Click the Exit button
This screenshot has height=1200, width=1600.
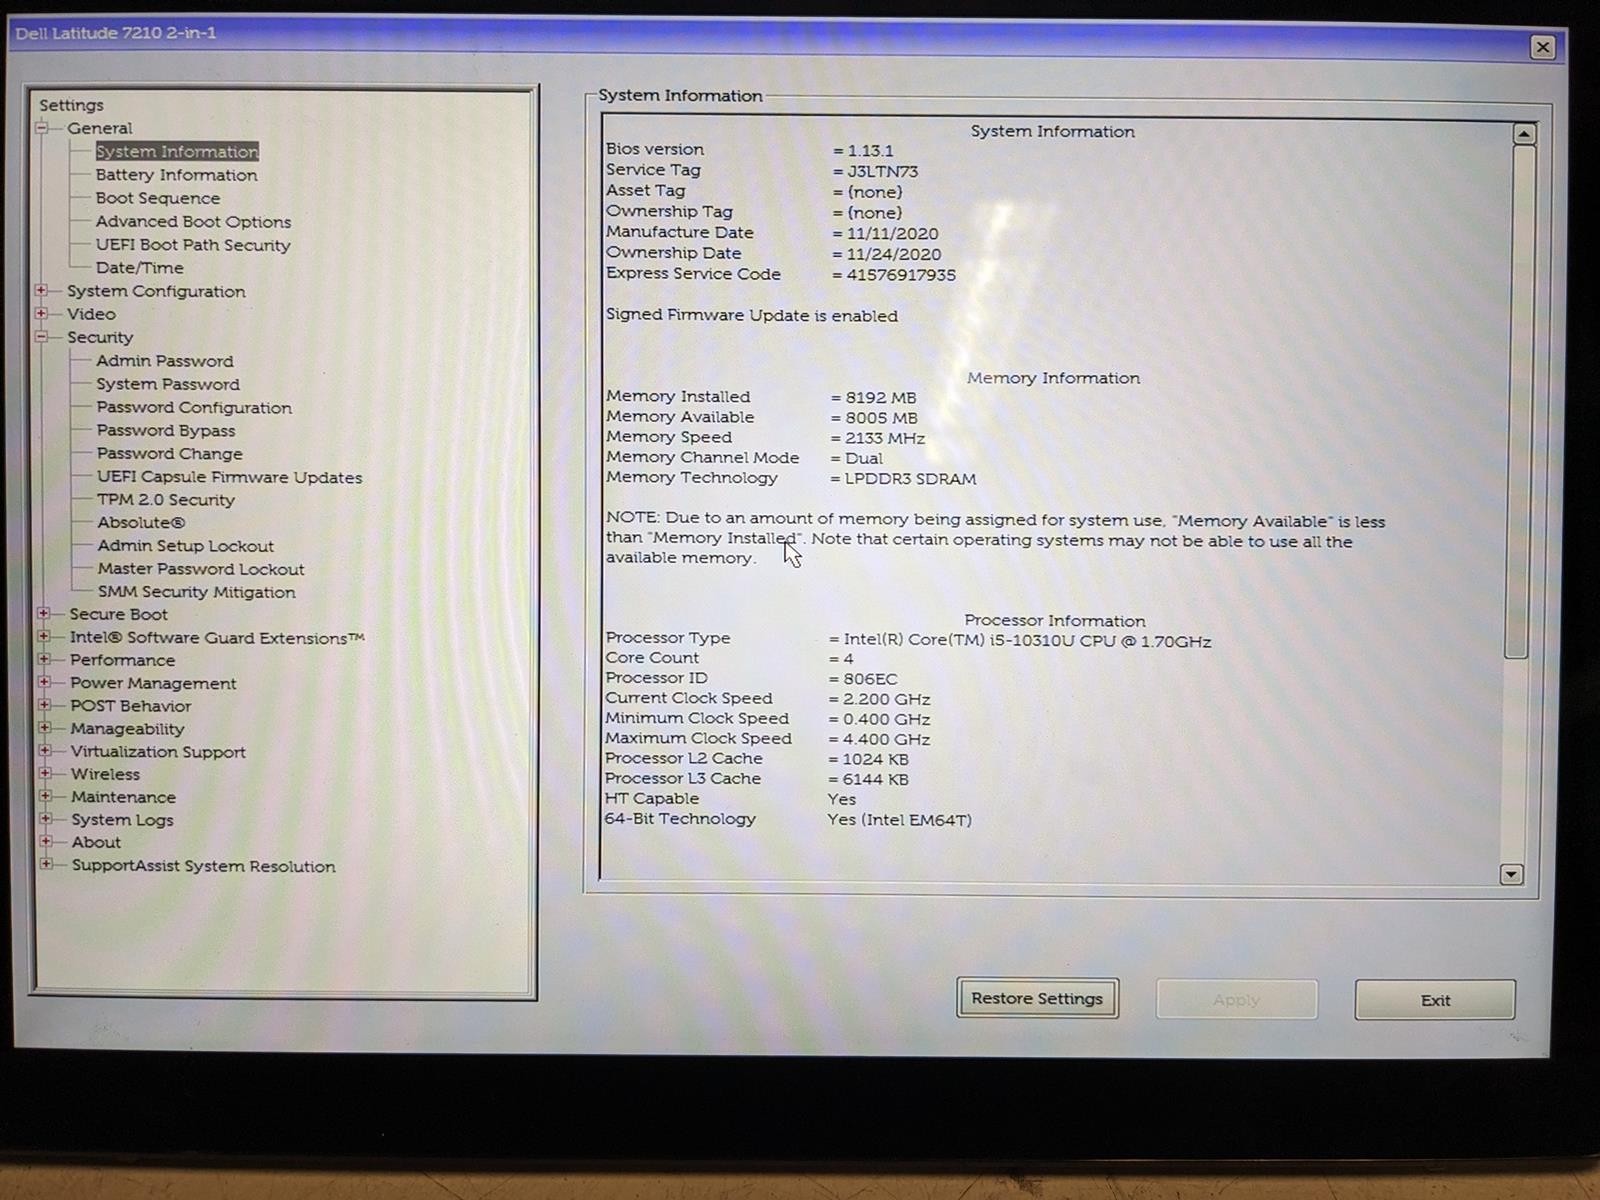click(x=1435, y=1000)
